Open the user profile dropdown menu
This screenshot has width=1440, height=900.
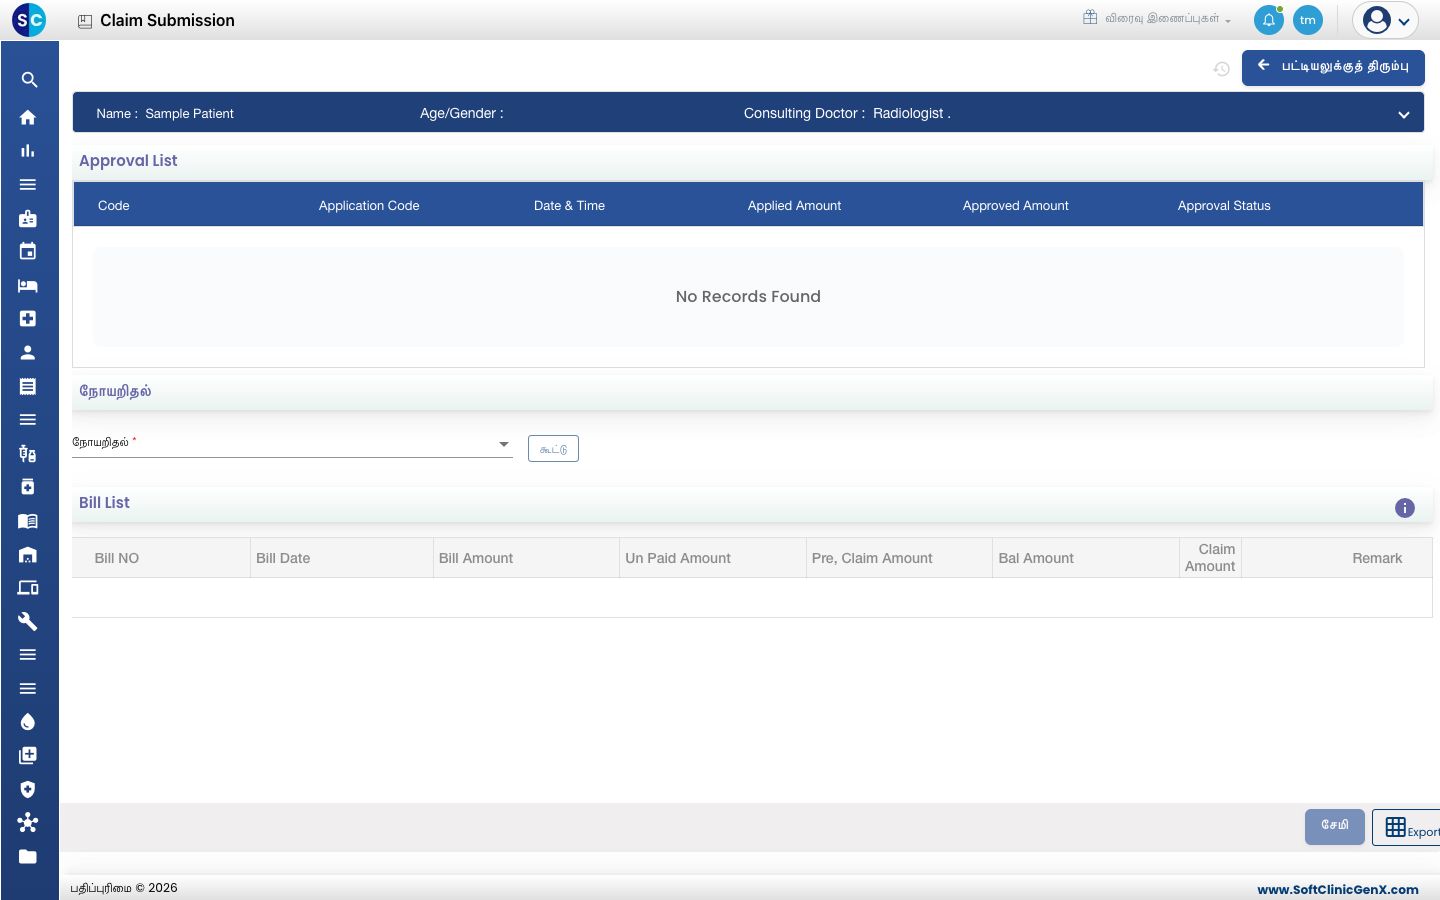pos(1385,20)
